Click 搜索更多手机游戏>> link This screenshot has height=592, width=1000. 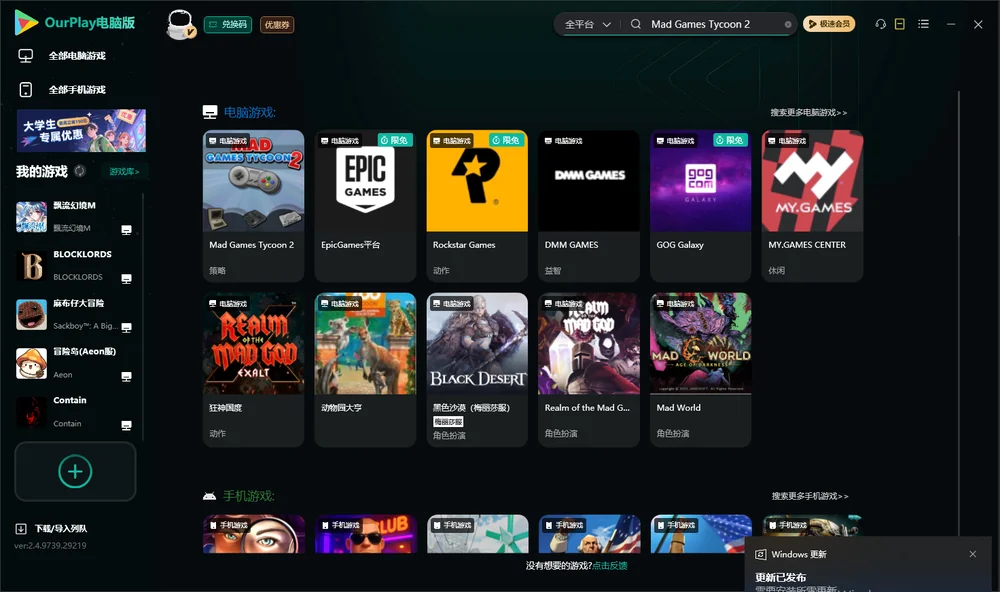point(810,496)
